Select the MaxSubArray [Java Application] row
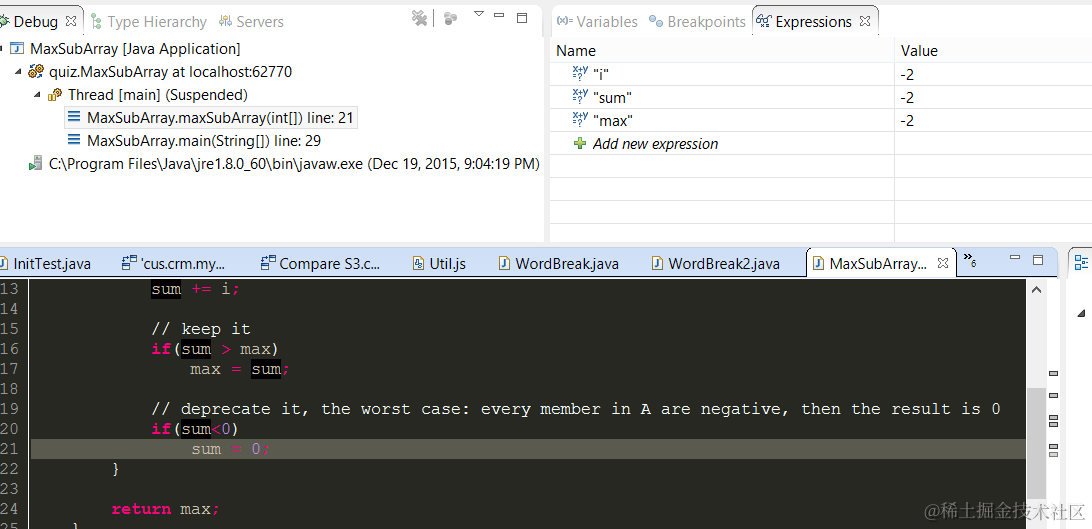The height and width of the screenshot is (529, 1092). [x=135, y=49]
